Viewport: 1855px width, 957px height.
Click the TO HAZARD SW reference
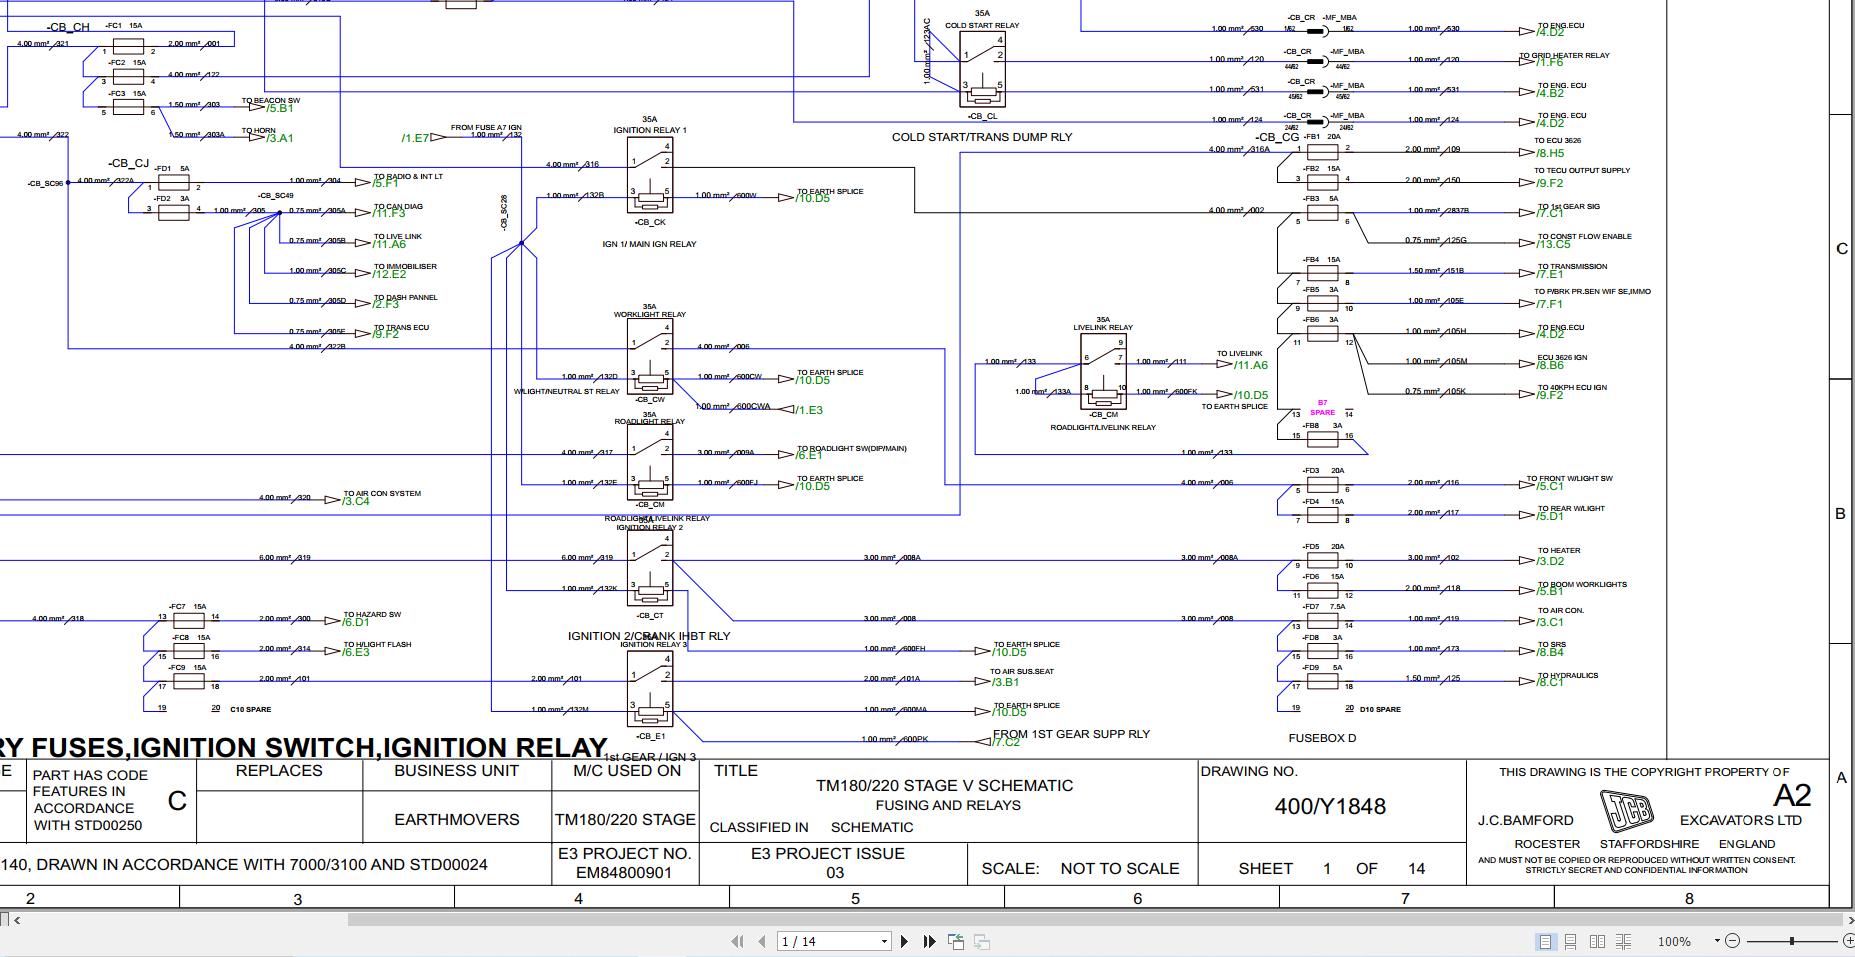pyautogui.click(x=372, y=614)
